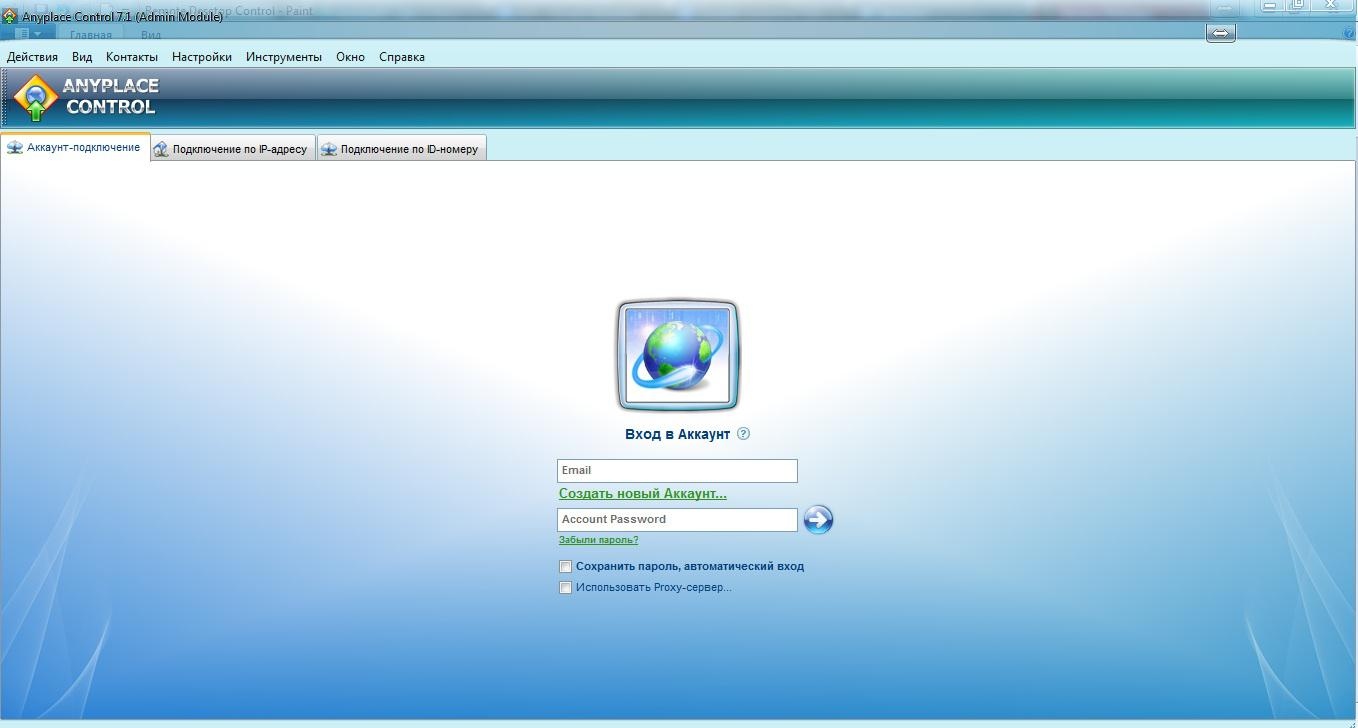This screenshot has height=728, width=1358.
Task: Click the Anyplace Control 7.1 title text
Action: (122, 16)
